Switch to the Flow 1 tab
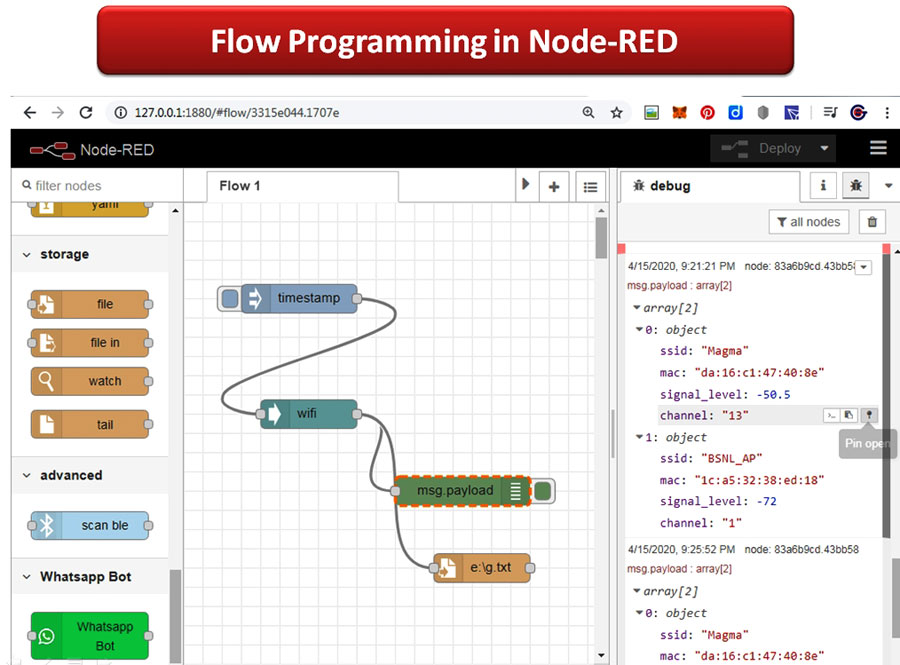Screen dimensions: 900x665 (x=240, y=186)
